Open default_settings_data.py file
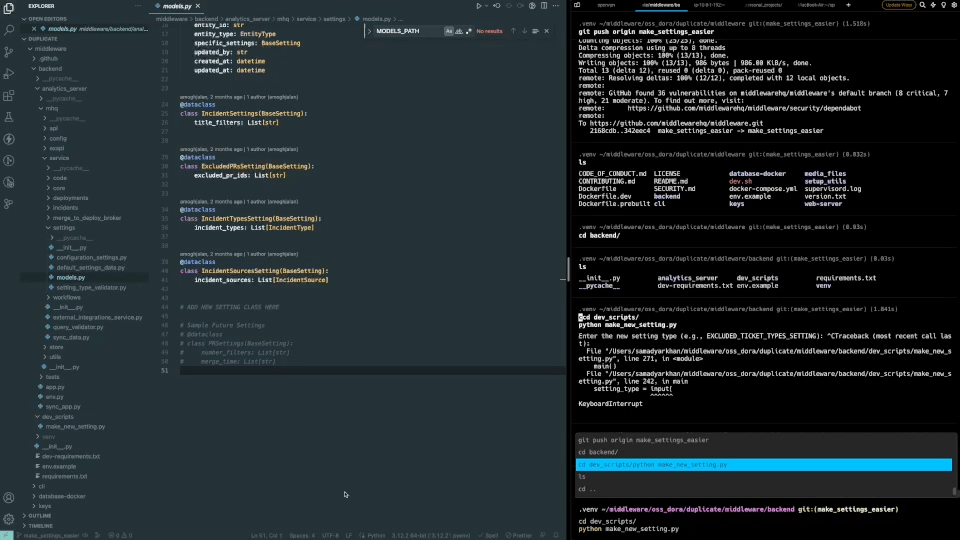Screen dimensions: 960x540 tap(90, 268)
